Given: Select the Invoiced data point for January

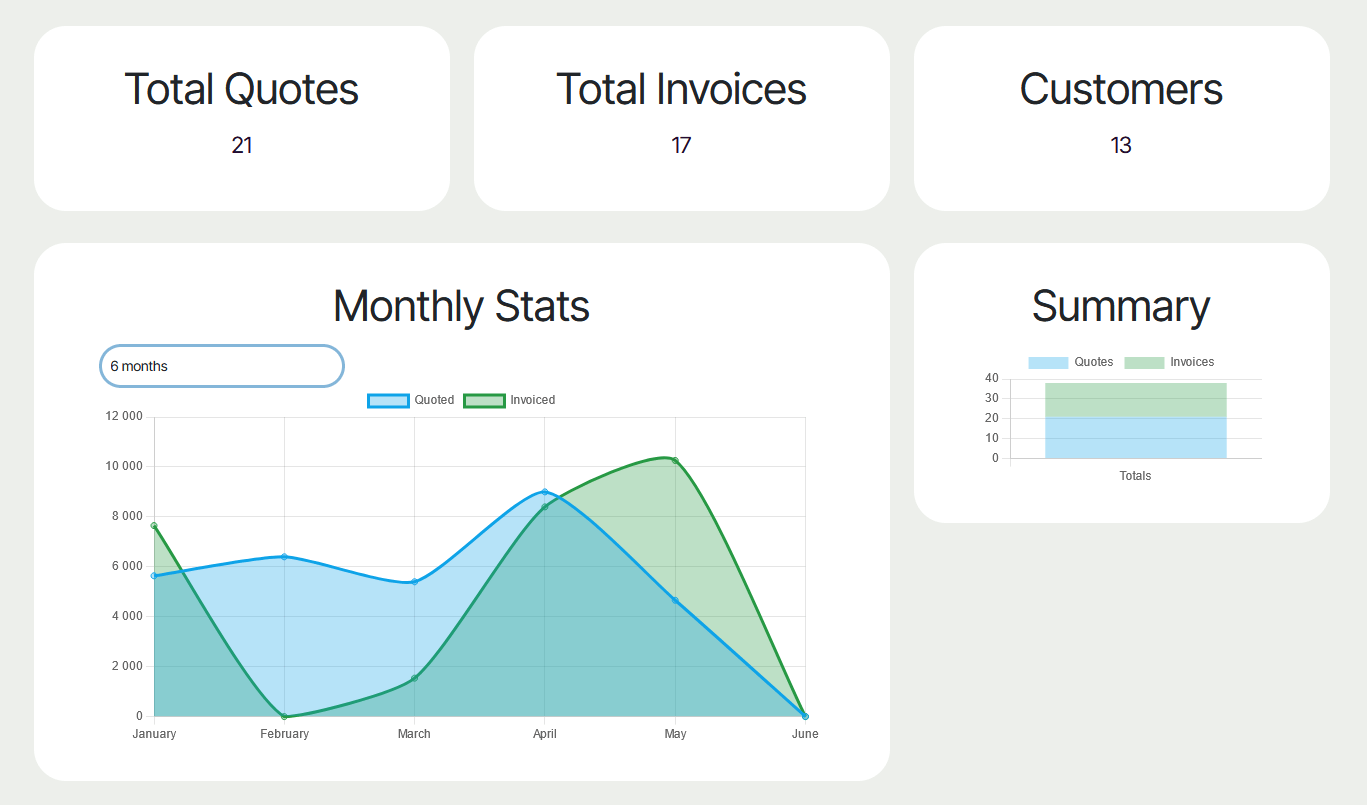Looking at the screenshot, I should (154, 526).
